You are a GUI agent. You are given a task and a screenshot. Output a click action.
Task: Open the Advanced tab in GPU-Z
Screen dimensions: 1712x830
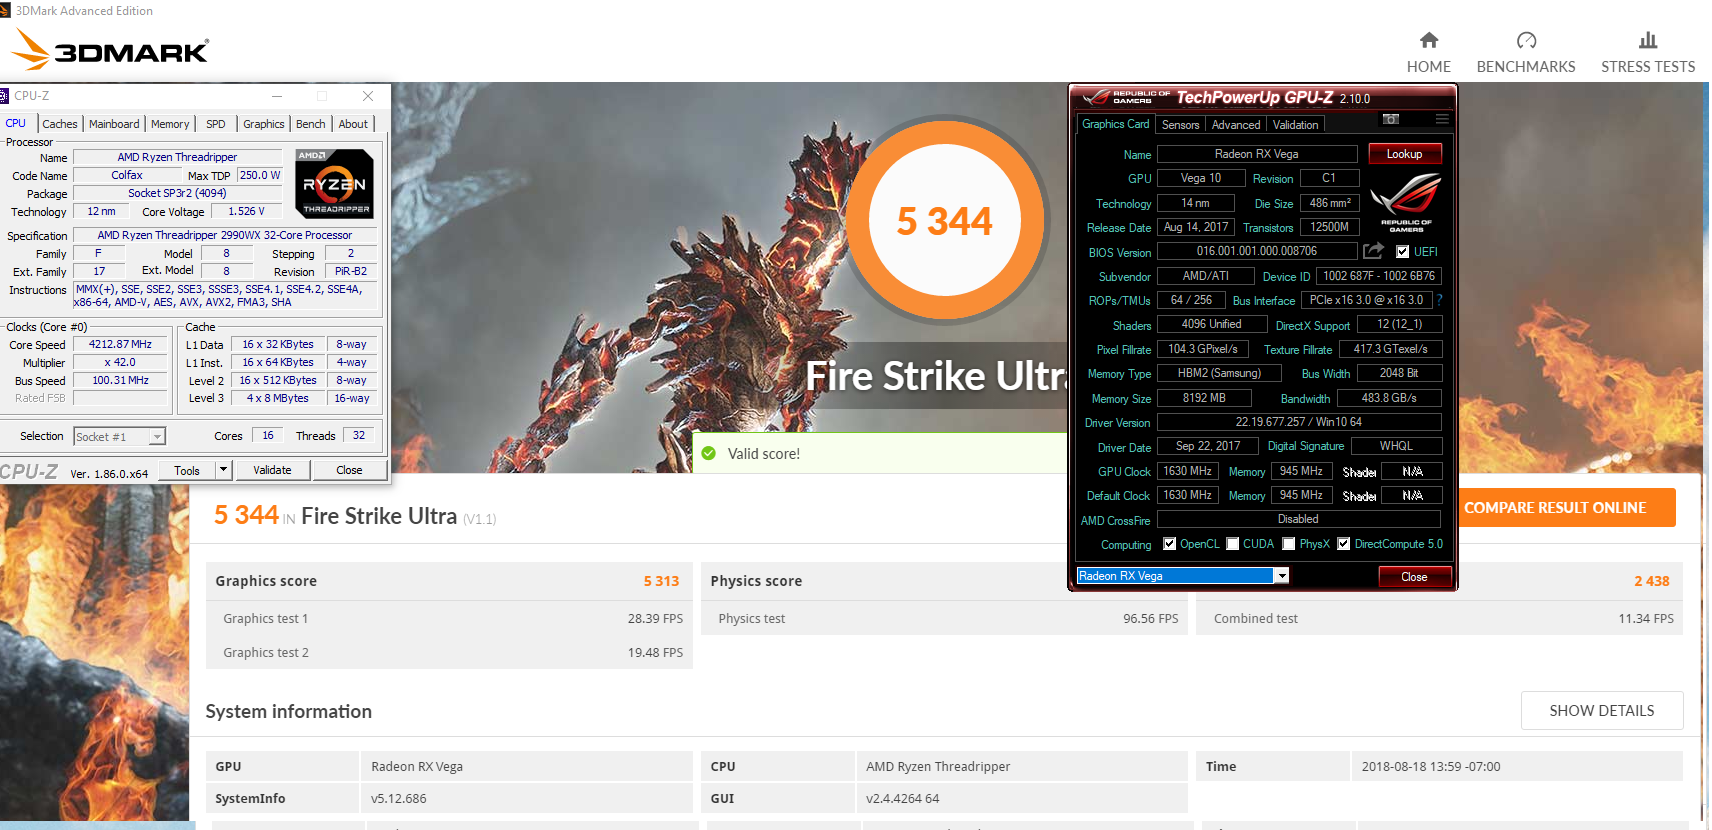pos(1236,125)
